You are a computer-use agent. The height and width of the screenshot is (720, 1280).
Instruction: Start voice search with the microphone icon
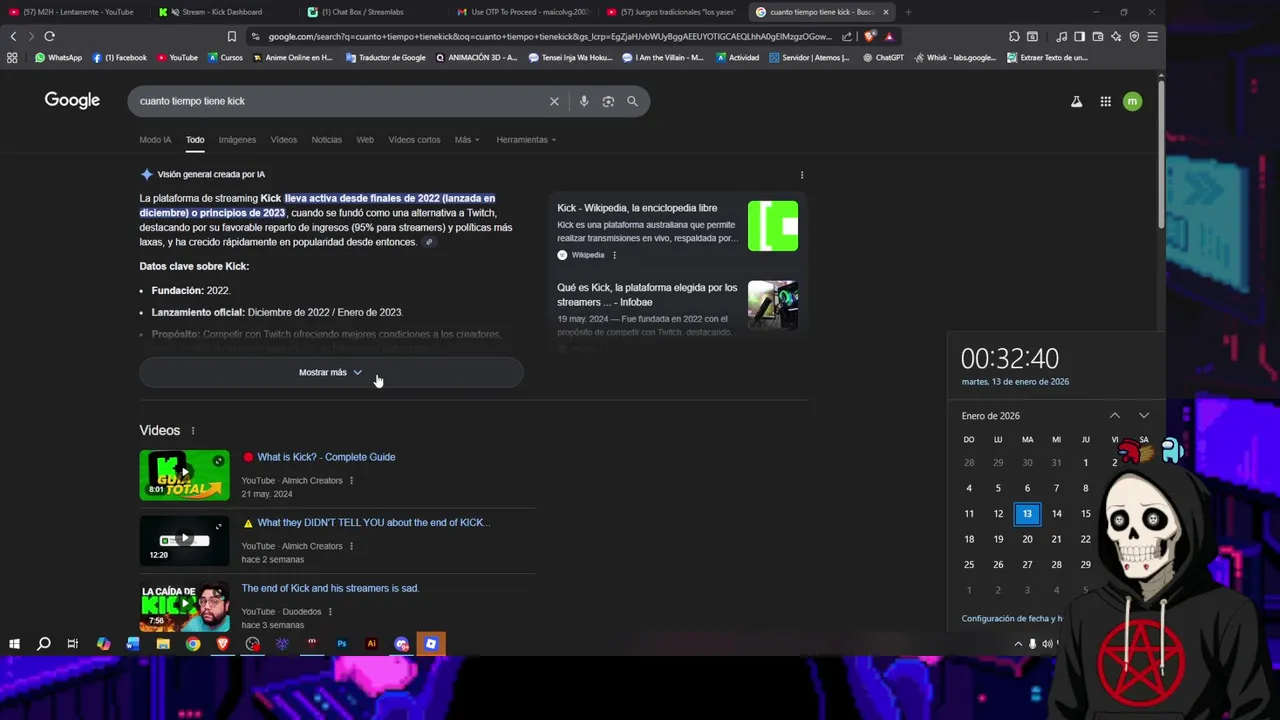(584, 101)
